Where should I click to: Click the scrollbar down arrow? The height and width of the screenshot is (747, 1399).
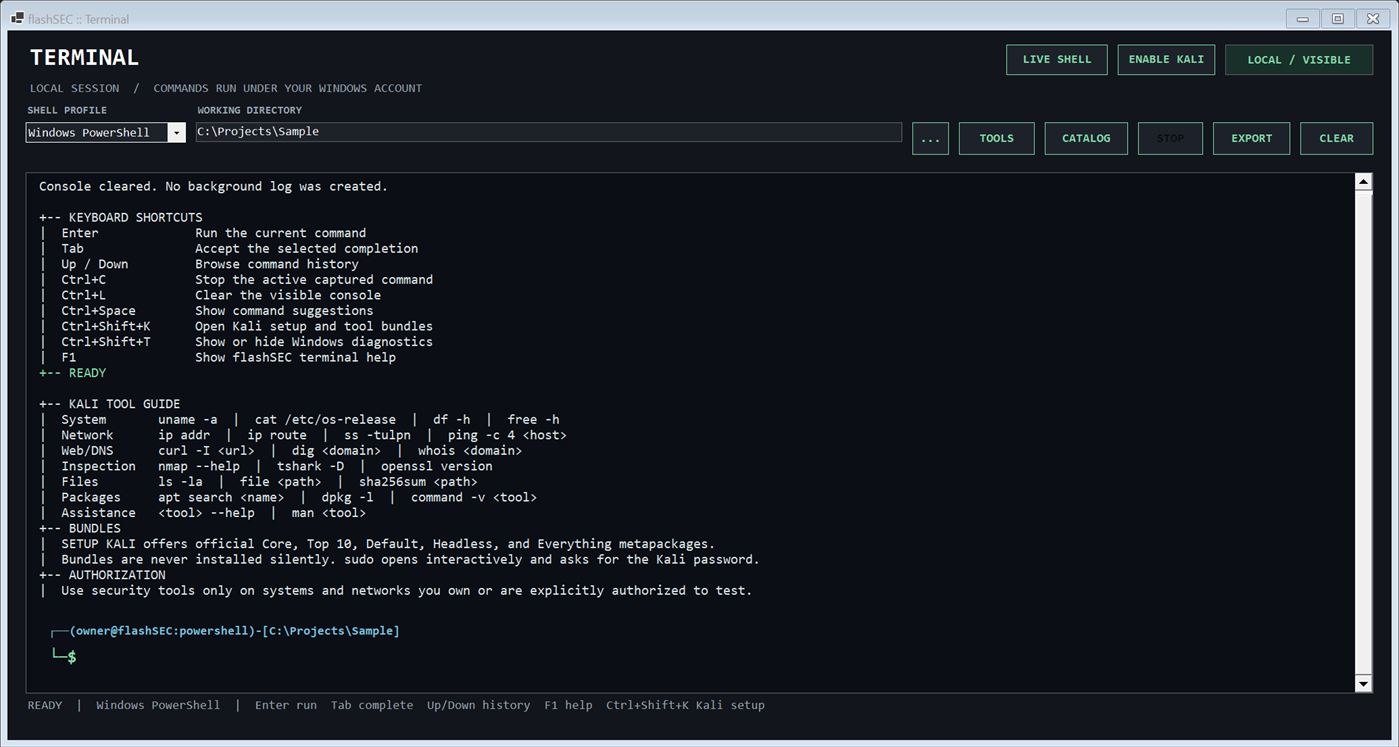click(x=1363, y=684)
